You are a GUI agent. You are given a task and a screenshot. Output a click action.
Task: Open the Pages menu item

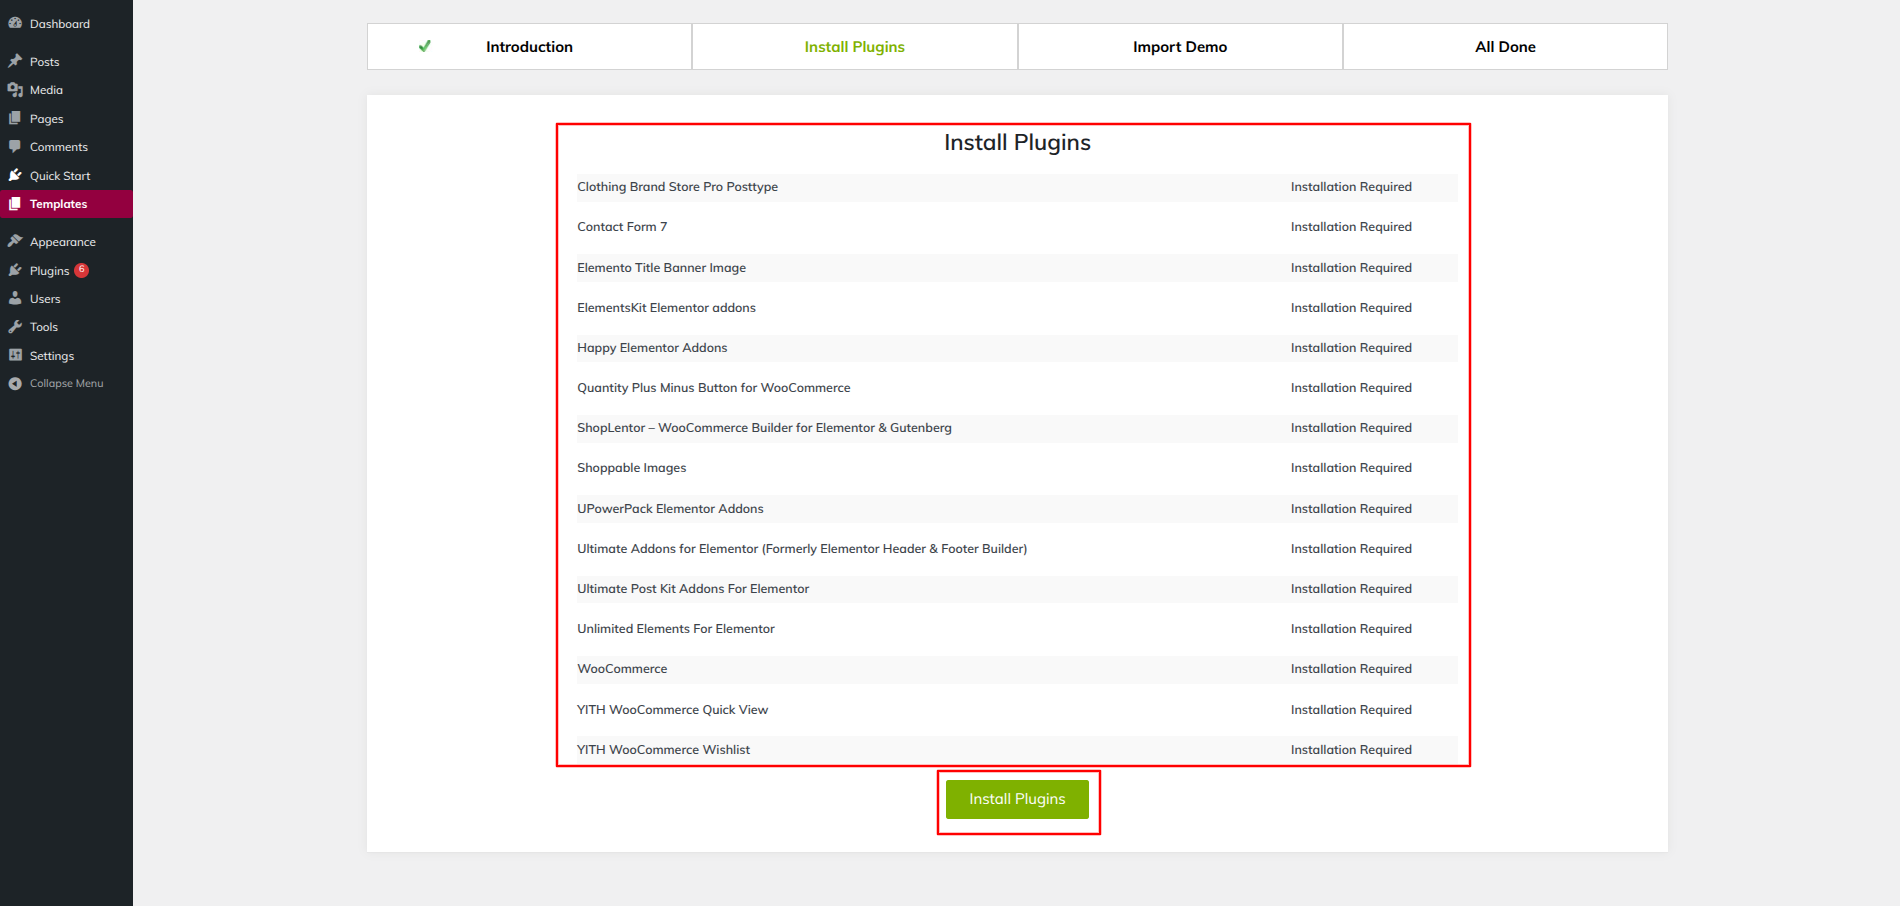(66, 118)
